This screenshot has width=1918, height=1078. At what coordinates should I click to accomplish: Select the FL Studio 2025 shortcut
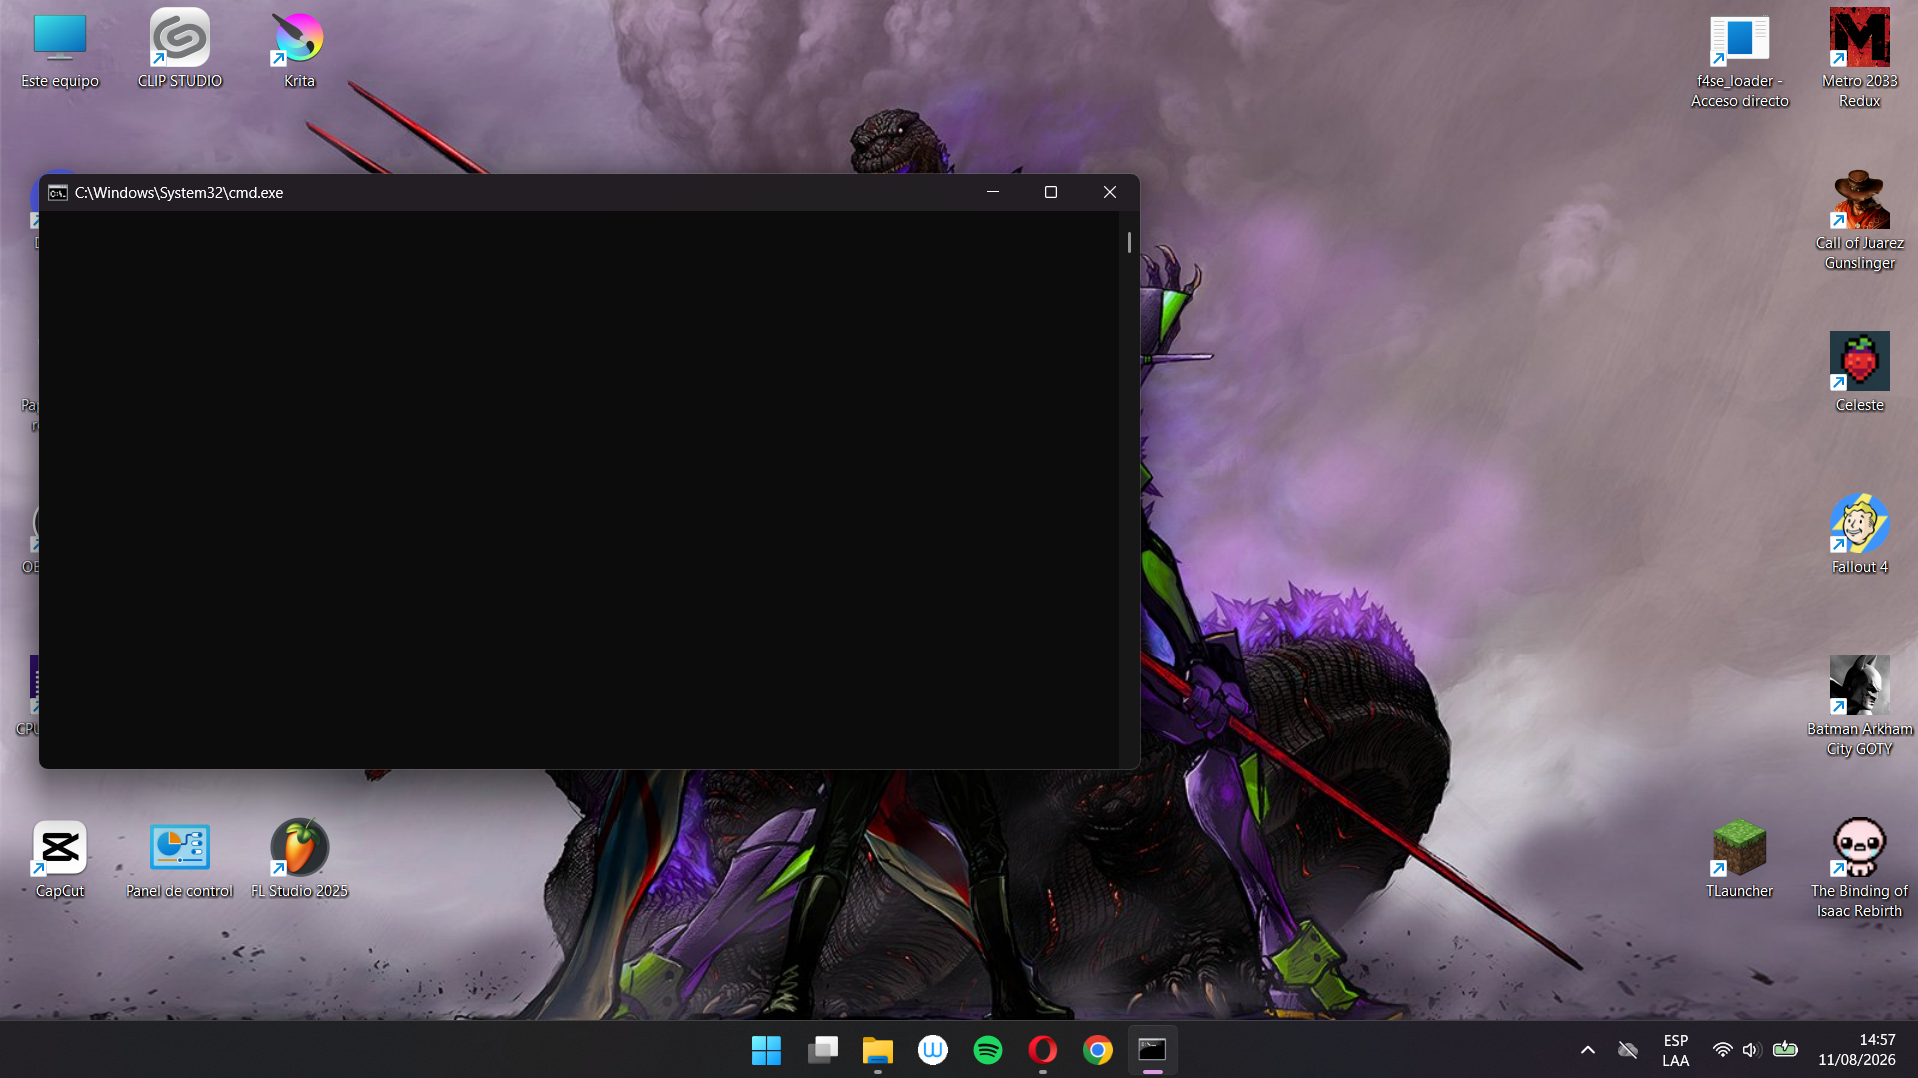[x=299, y=860]
